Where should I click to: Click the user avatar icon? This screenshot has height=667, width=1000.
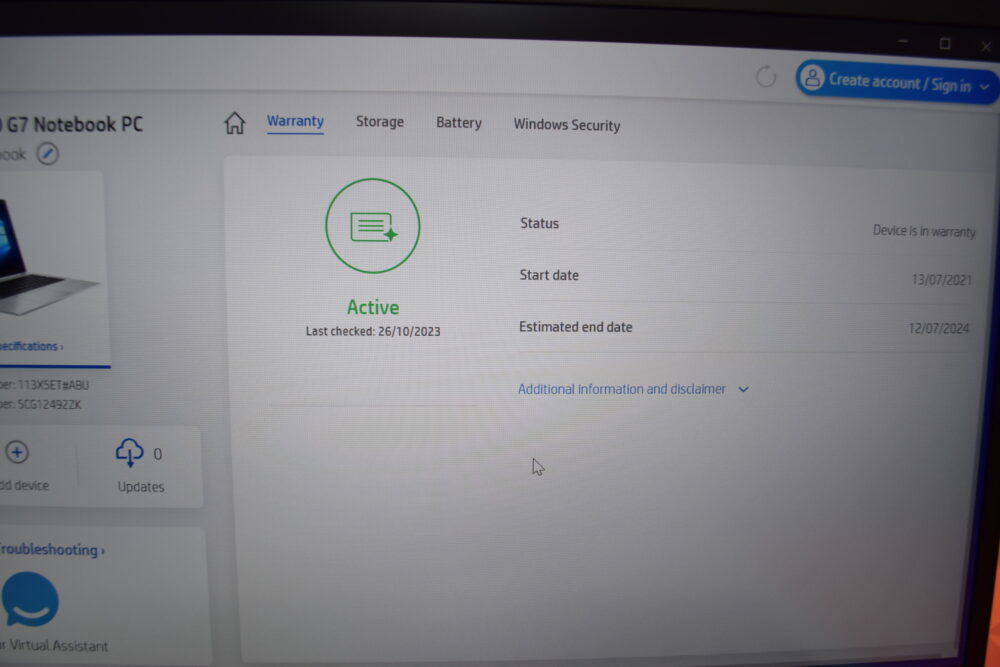coord(812,78)
